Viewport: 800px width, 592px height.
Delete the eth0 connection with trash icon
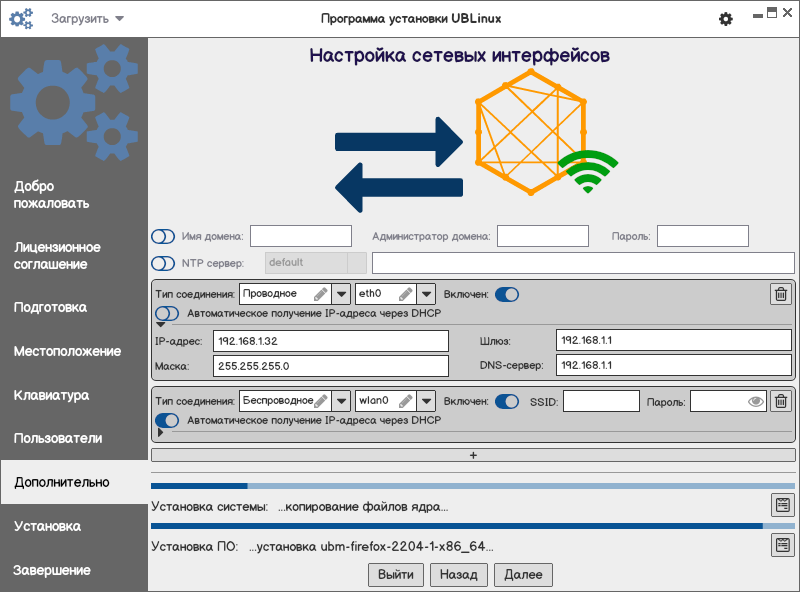781,294
